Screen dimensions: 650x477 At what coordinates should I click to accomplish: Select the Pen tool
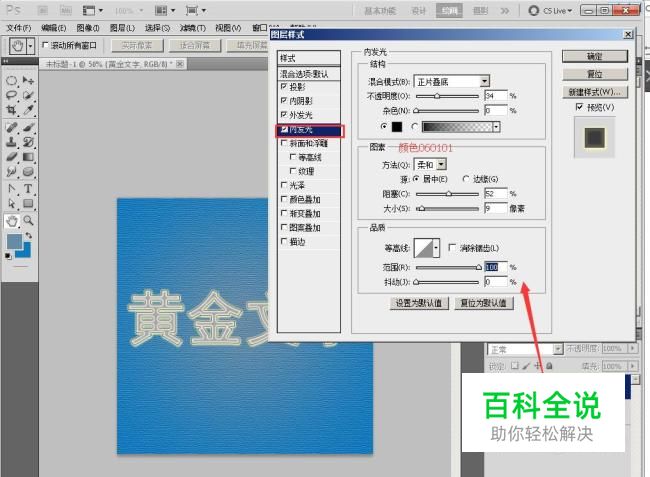tap(11, 189)
